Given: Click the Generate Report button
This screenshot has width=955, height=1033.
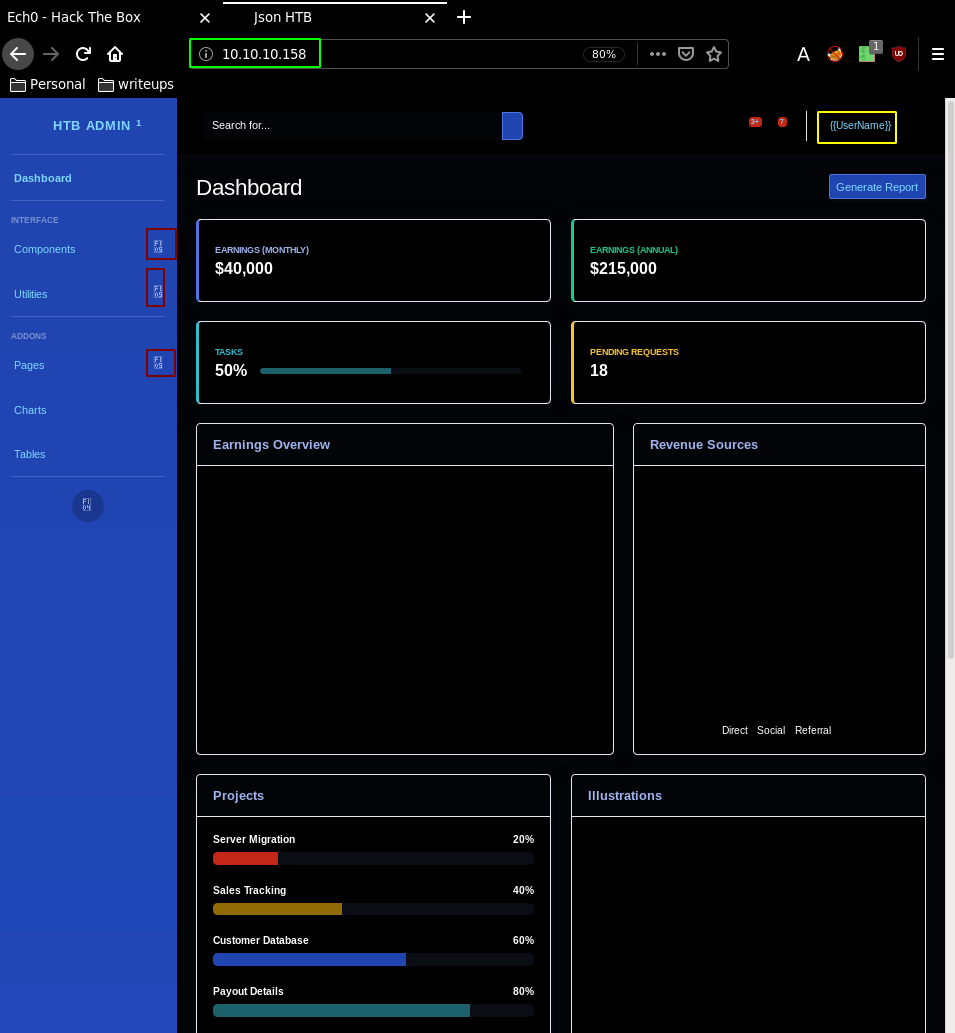Looking at the screenshot, I should click(x=877, y=187).
